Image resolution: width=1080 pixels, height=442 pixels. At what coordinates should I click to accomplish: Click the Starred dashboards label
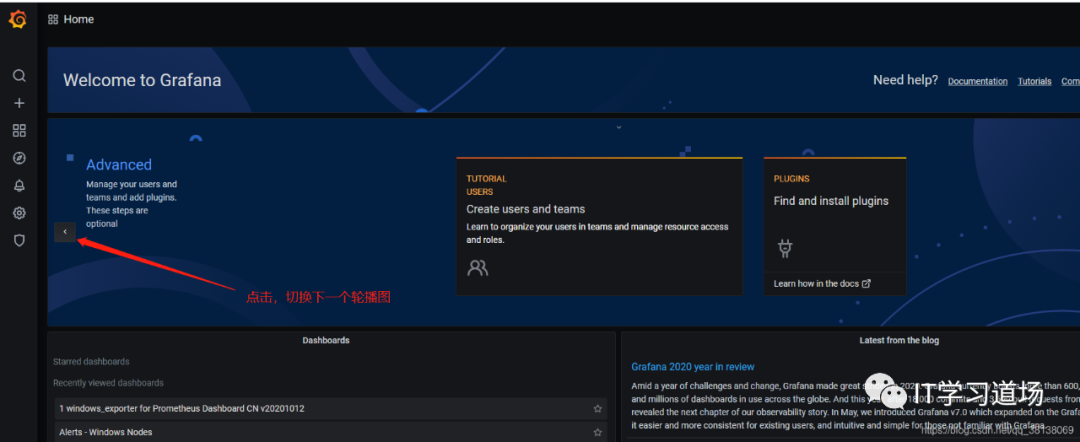point(91,361)
